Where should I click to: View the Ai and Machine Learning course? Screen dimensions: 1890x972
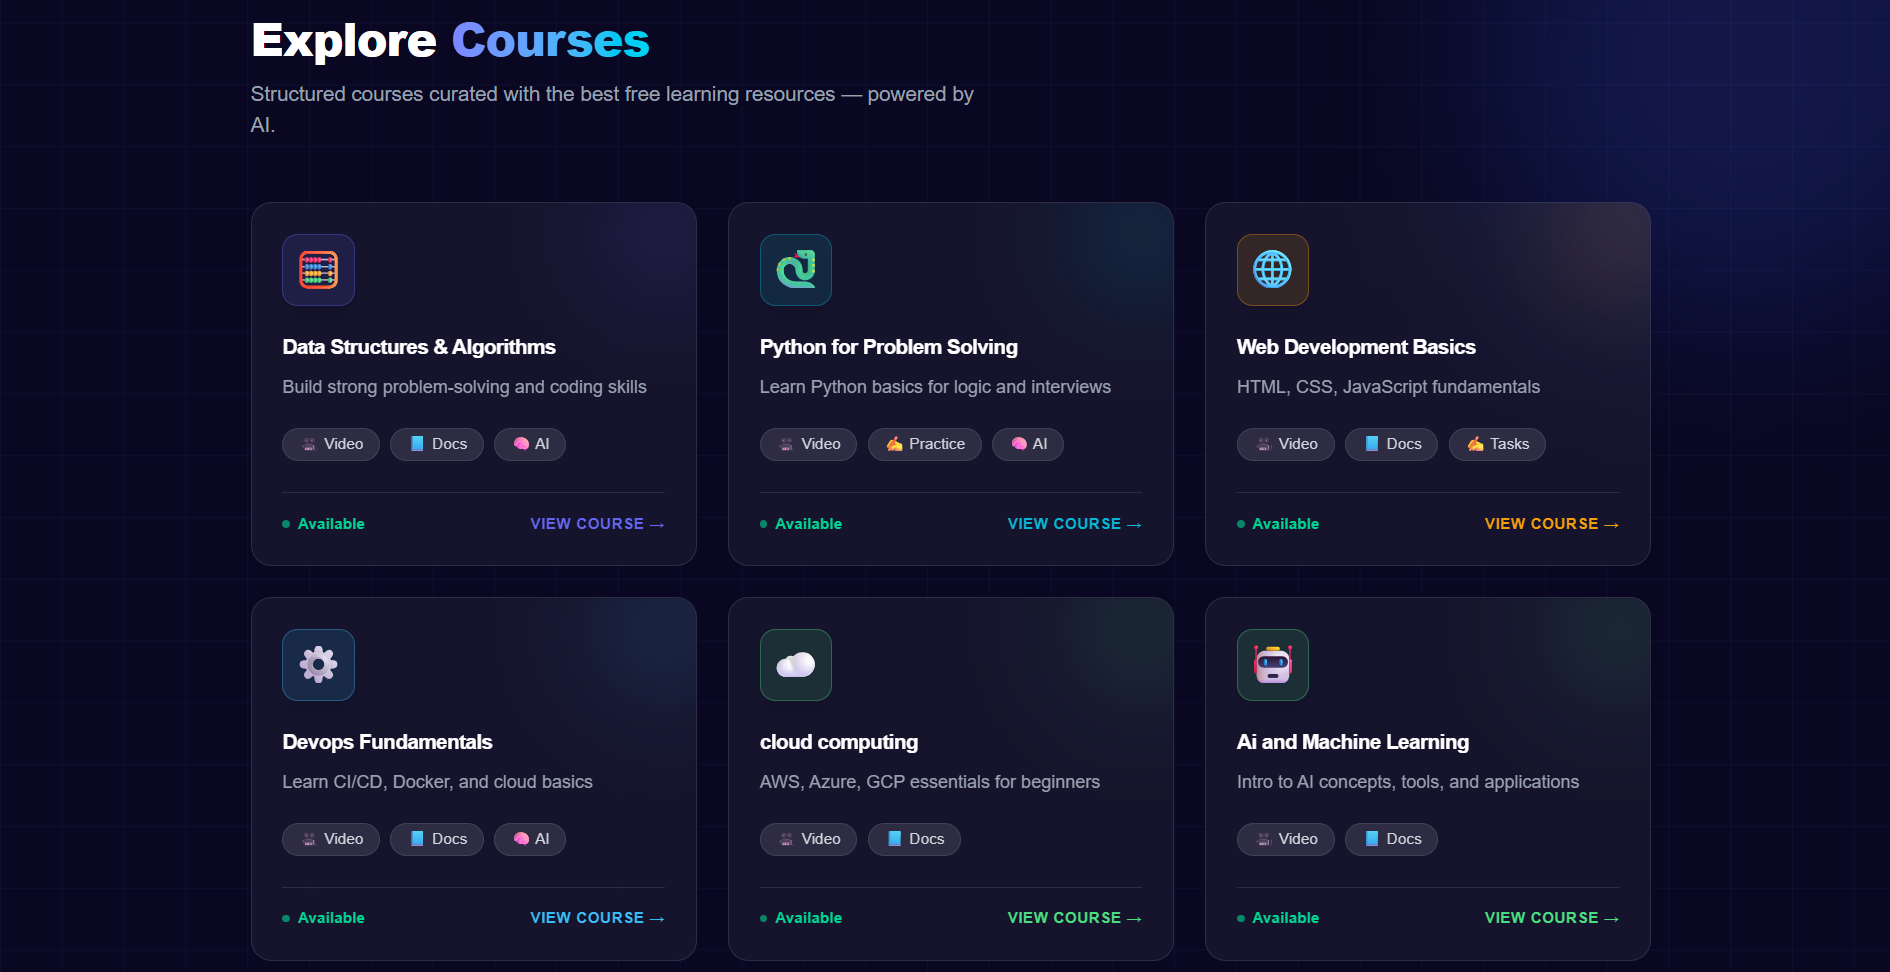click(1550, 917)
